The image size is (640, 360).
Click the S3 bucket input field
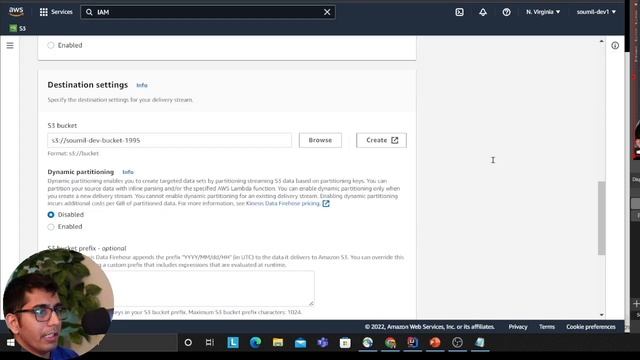[x=169, y=140]
